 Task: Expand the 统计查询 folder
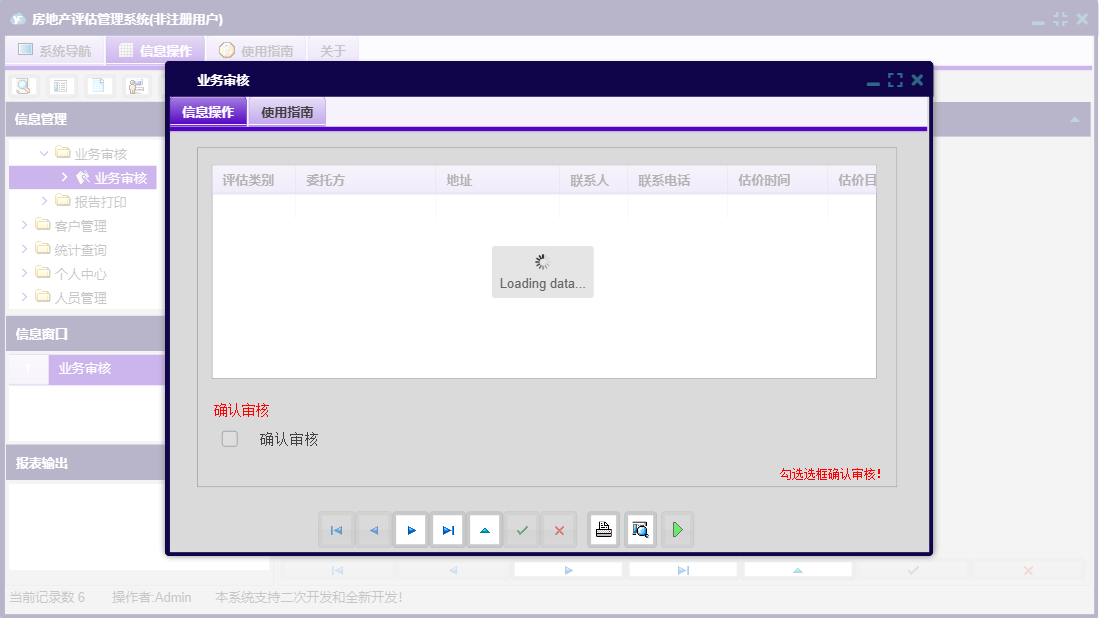coord(23,249)
